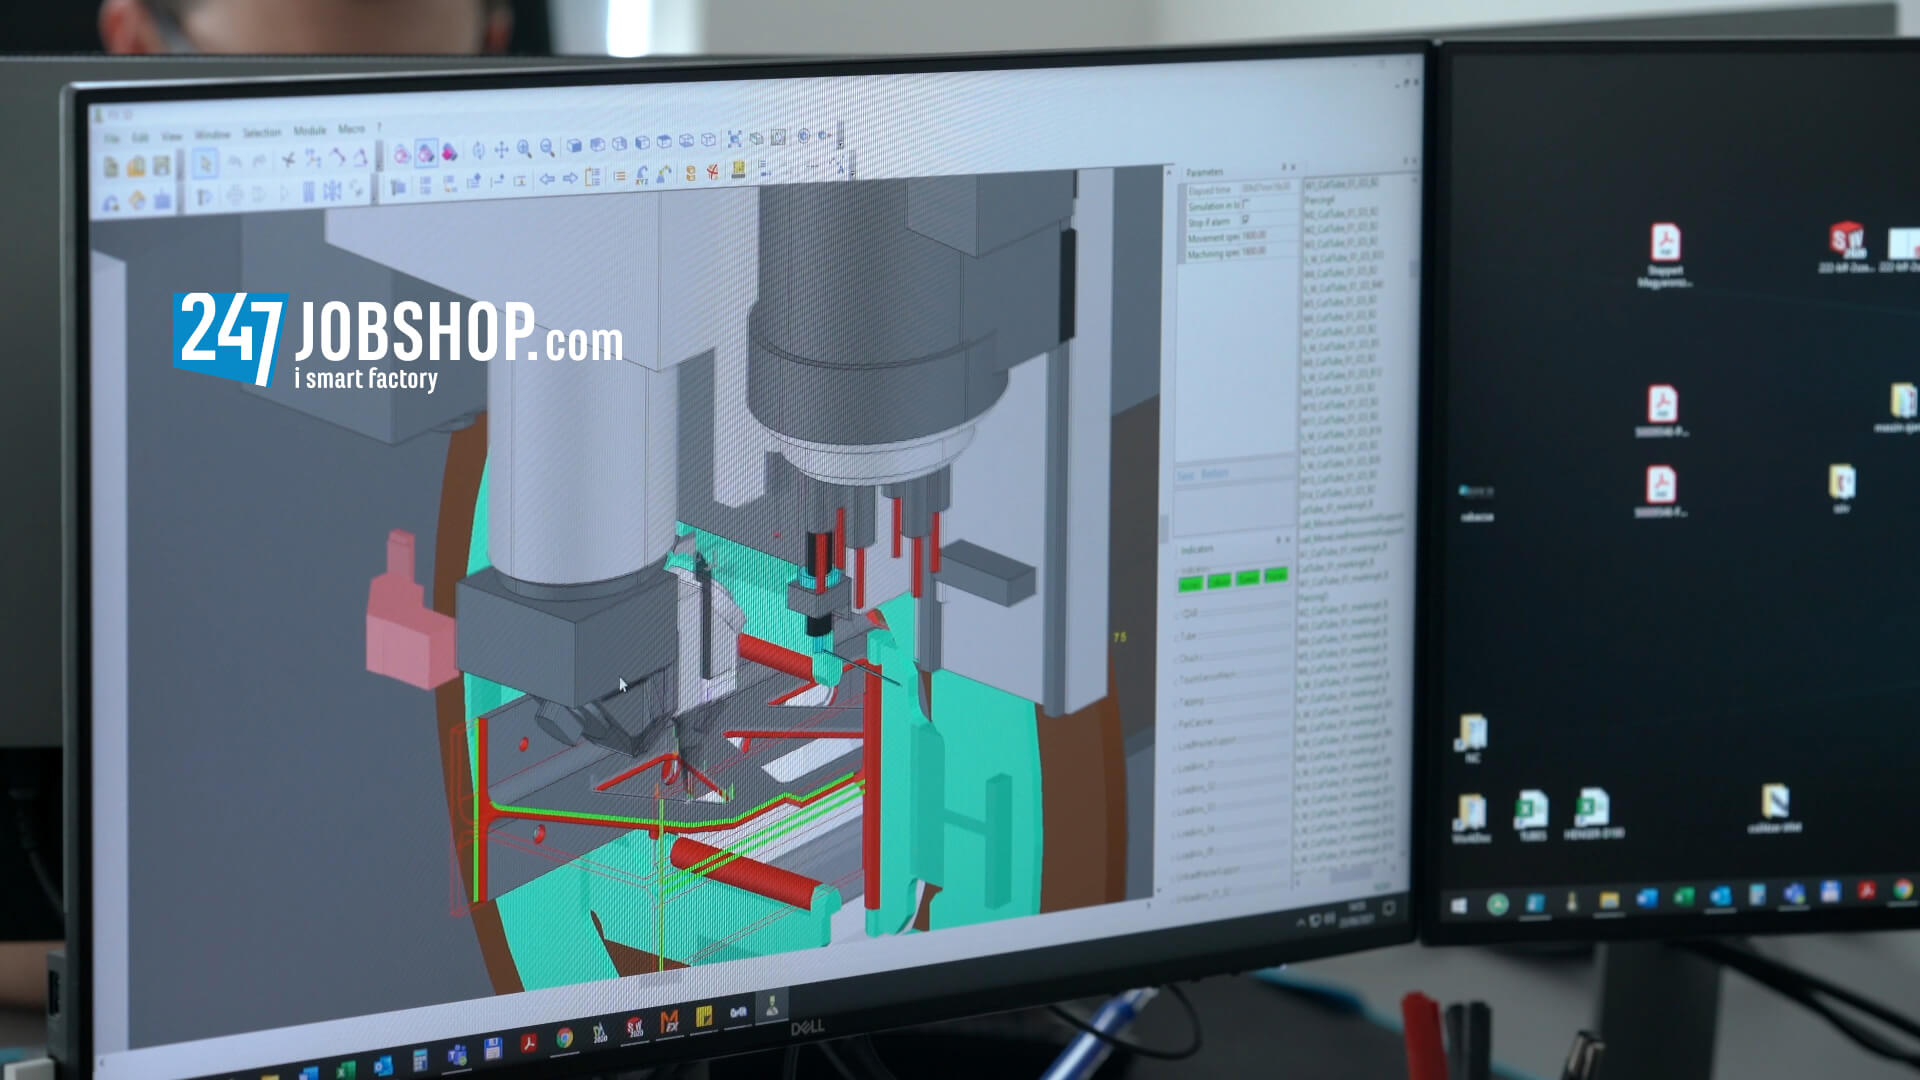Click the zoom out magnifier icon

(547, 147)
